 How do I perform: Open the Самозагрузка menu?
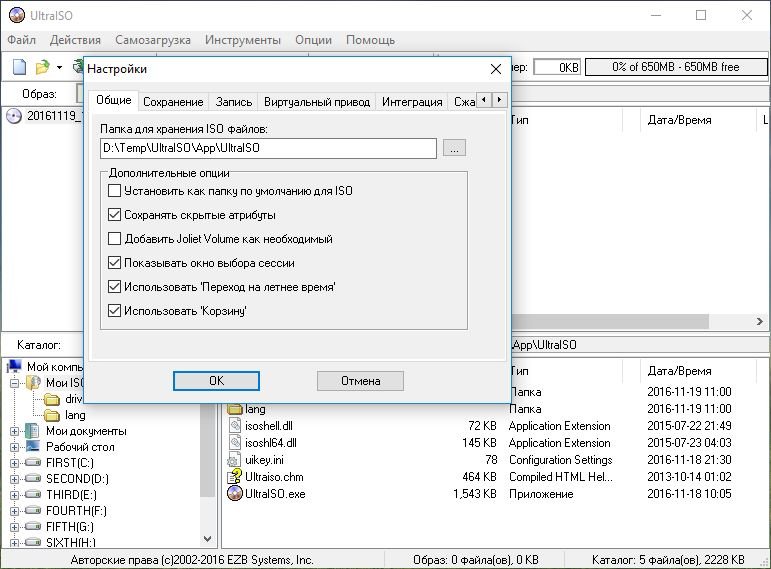tap(153, 40)
